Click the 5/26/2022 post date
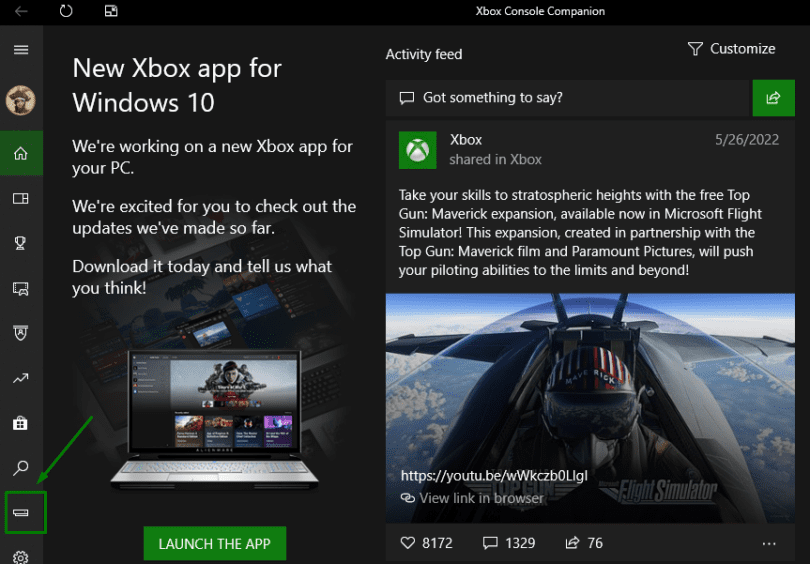 pos(746,140)
